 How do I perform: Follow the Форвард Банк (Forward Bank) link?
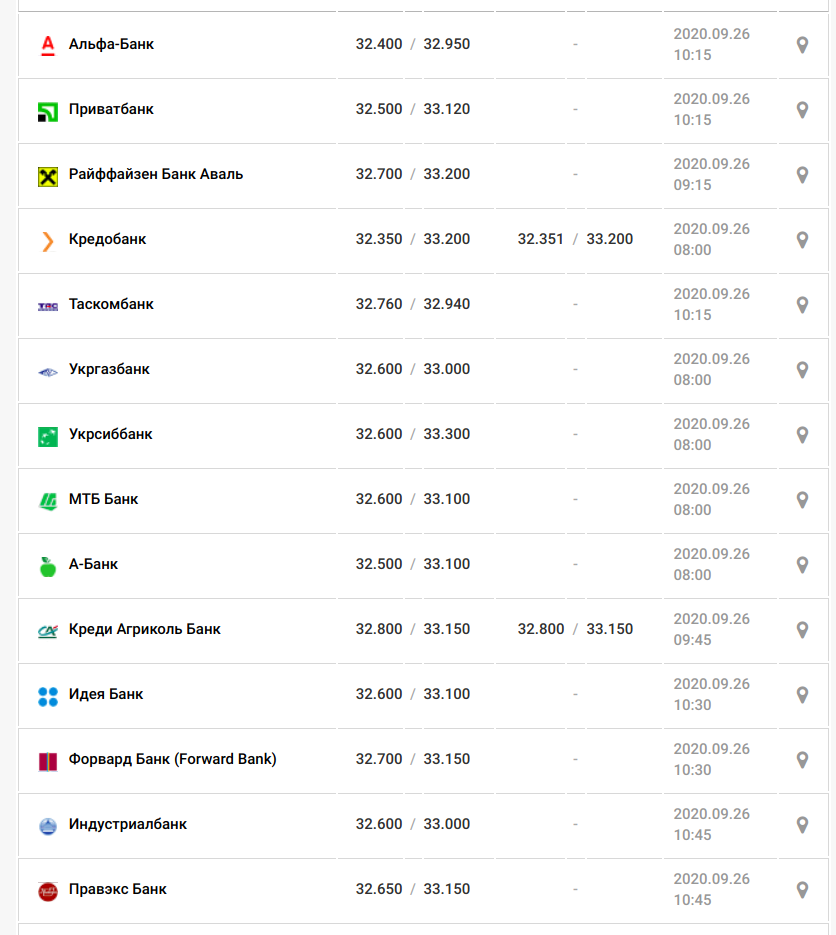pos(172,759)
